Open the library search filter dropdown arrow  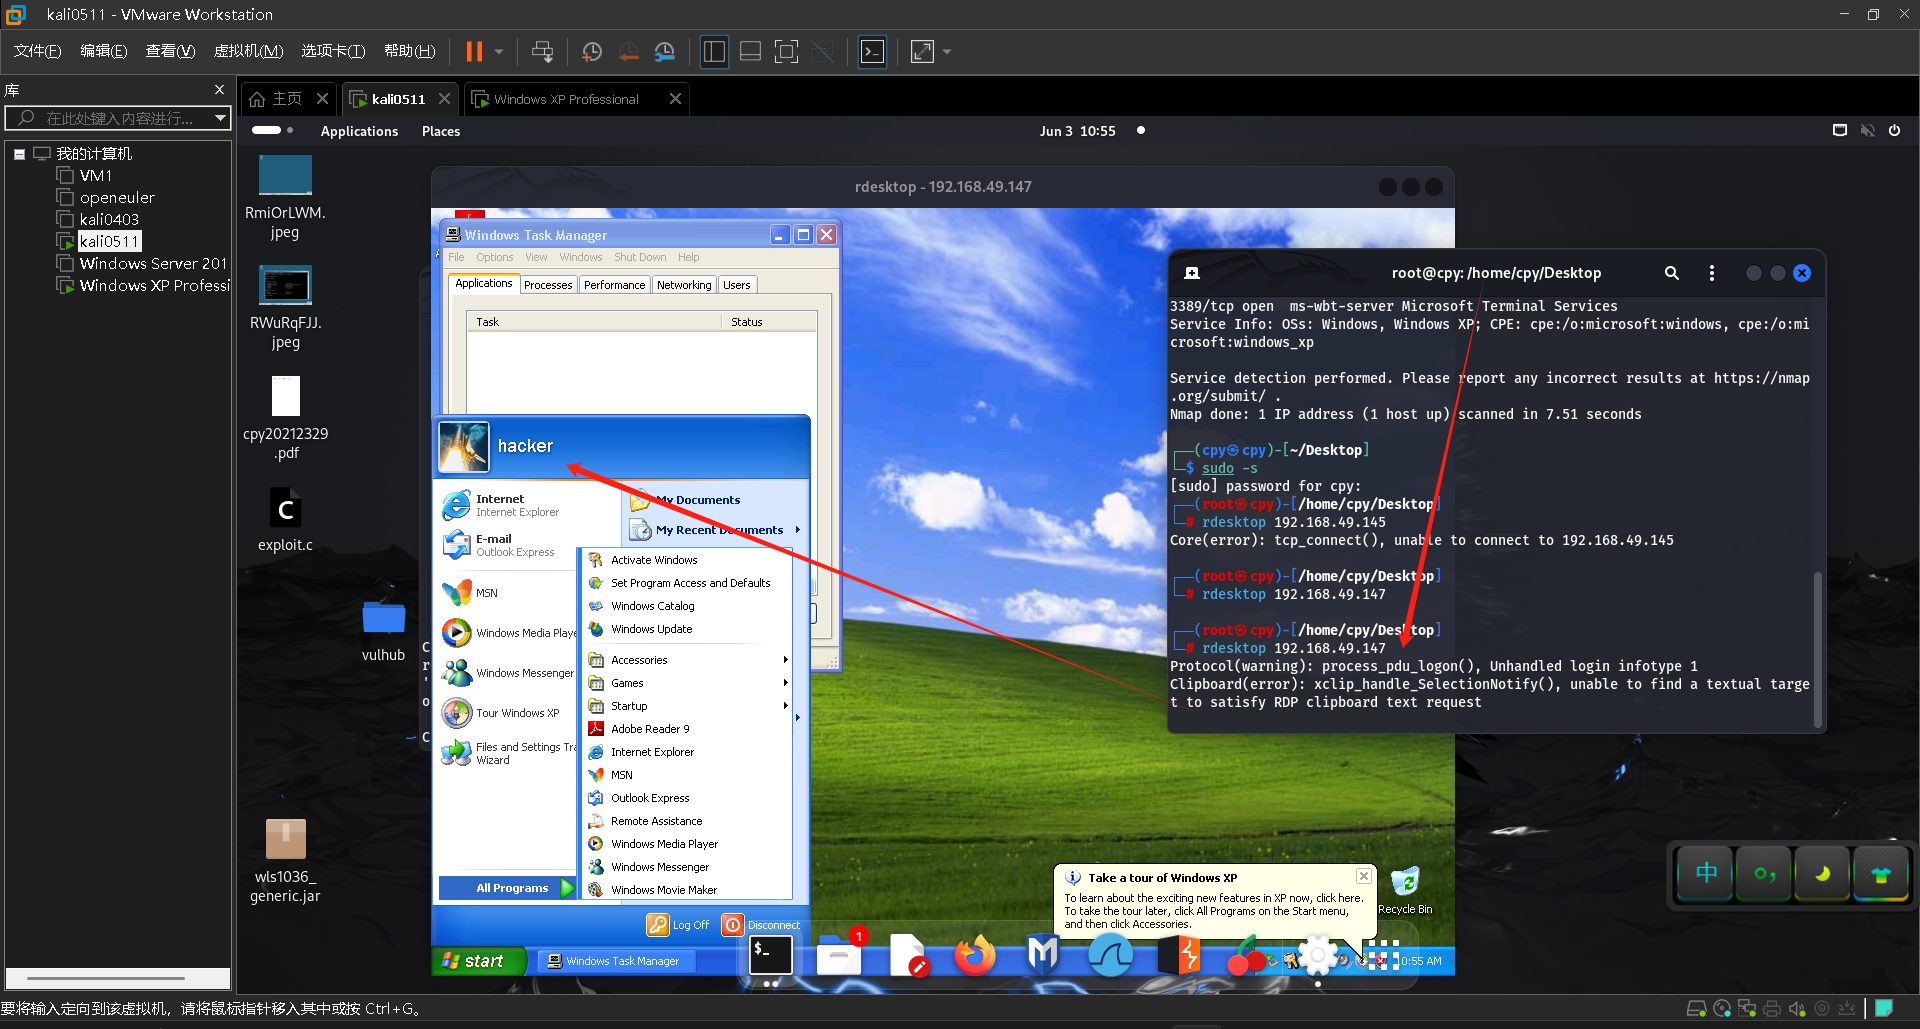click(x=220, y=118)
